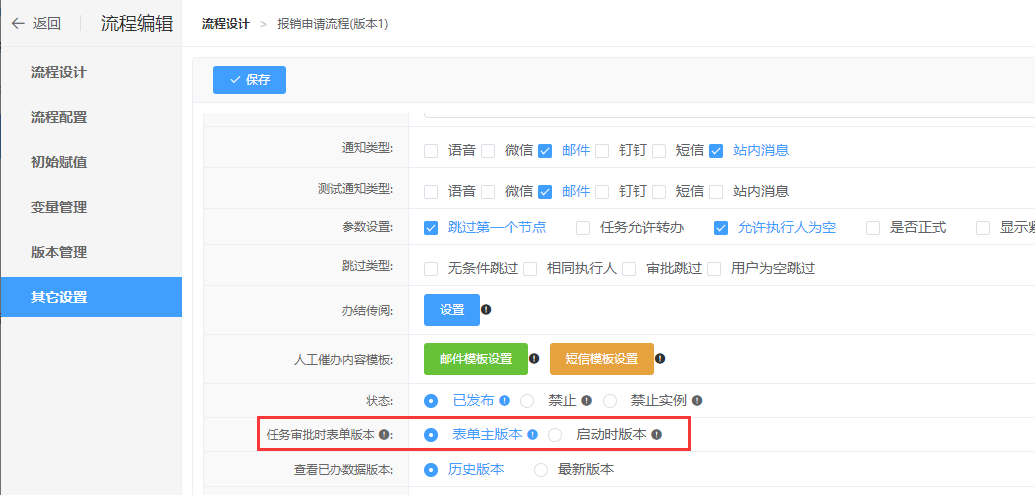Enable 微信 checkbox in 通知类型 row
Screen dimensions: 1035x495
point(488,151)
